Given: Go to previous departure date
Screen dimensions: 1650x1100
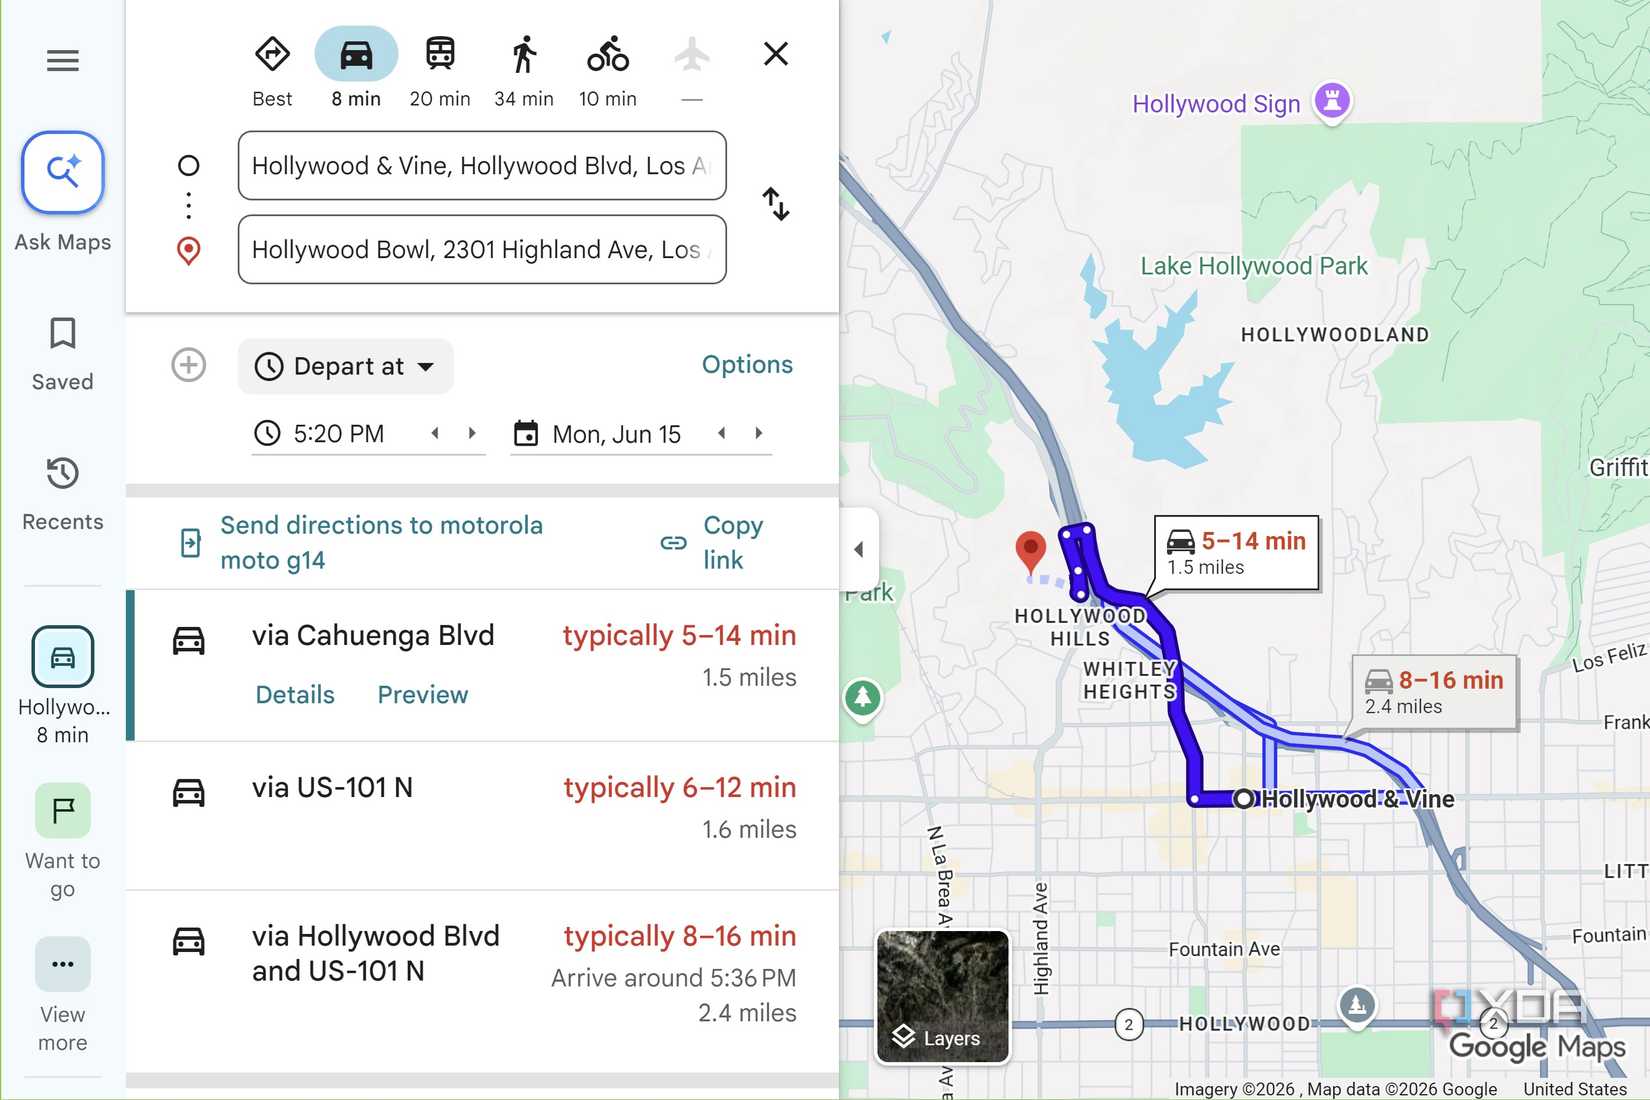Looking at the screenshot, I should coord(722,433).
